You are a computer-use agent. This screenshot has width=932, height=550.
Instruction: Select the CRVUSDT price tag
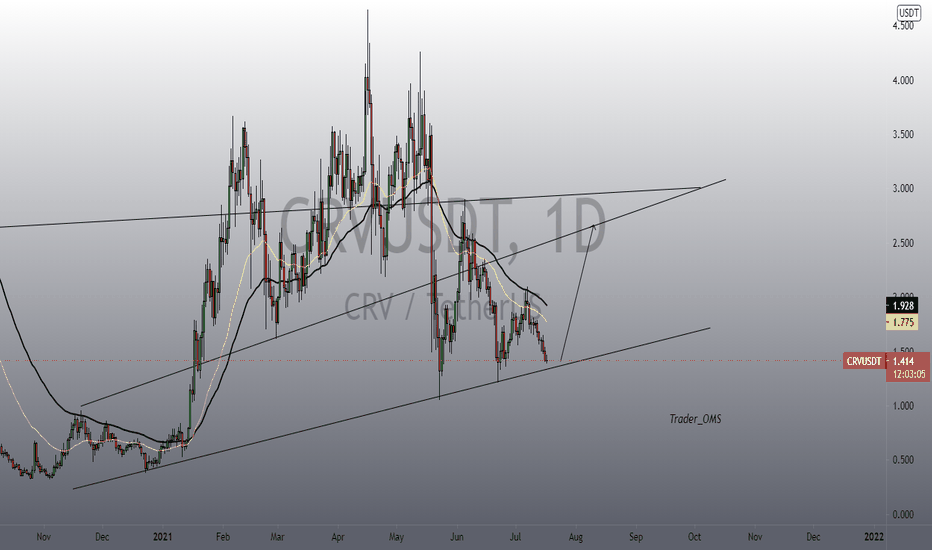pos(864,361)
